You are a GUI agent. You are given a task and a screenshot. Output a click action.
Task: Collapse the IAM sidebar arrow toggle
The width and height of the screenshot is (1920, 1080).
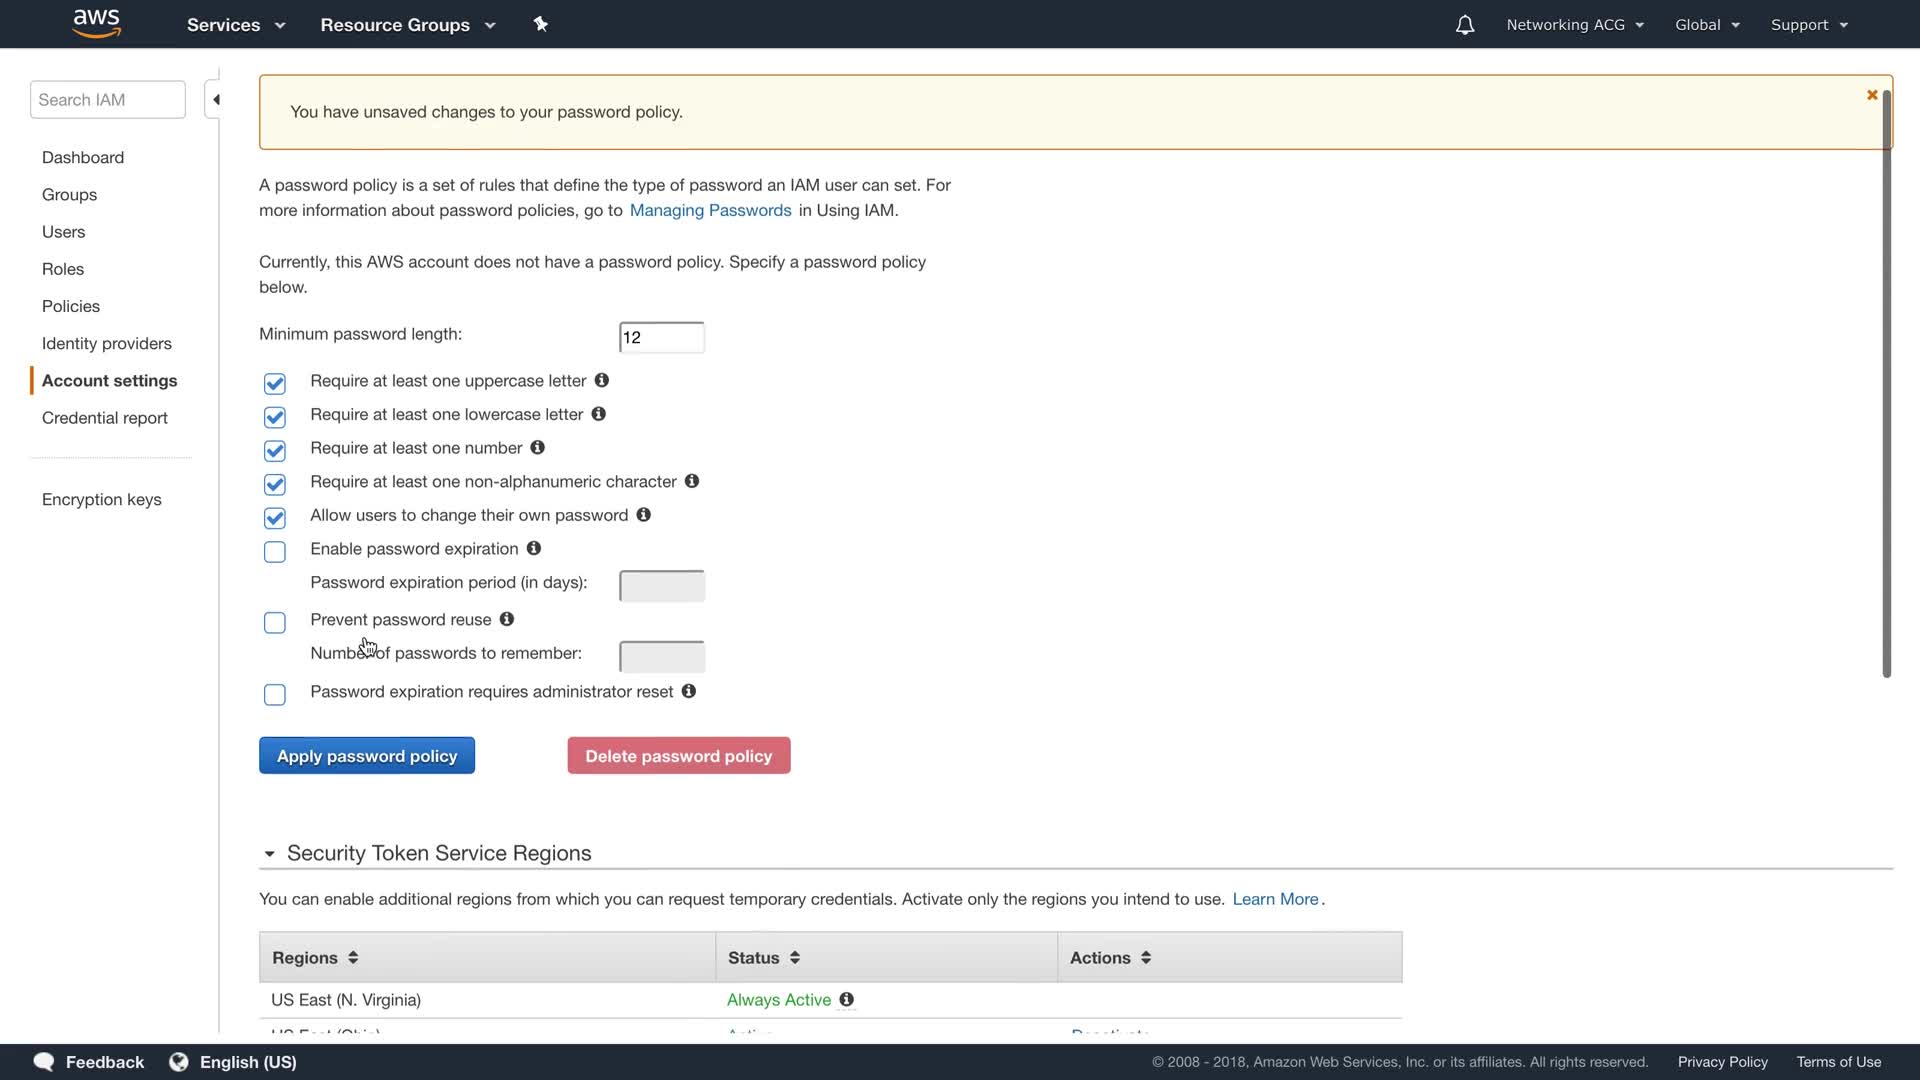[215, 100]
